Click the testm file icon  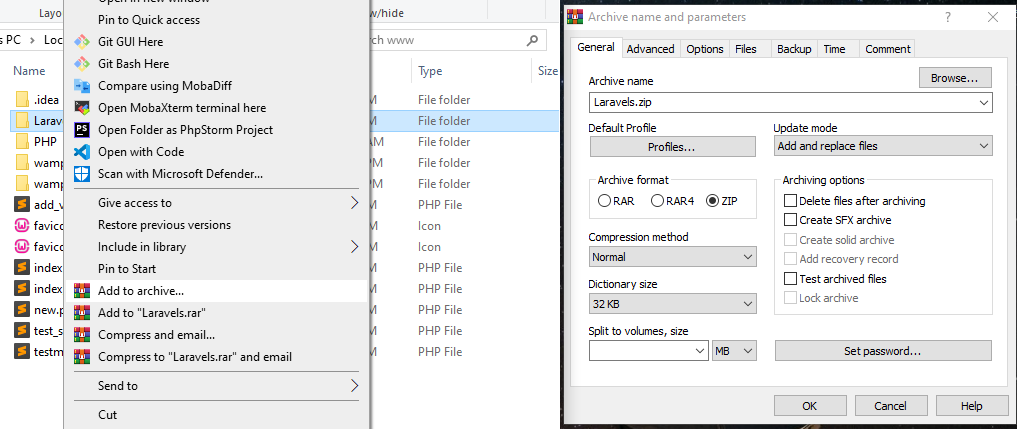click(22, 351)
